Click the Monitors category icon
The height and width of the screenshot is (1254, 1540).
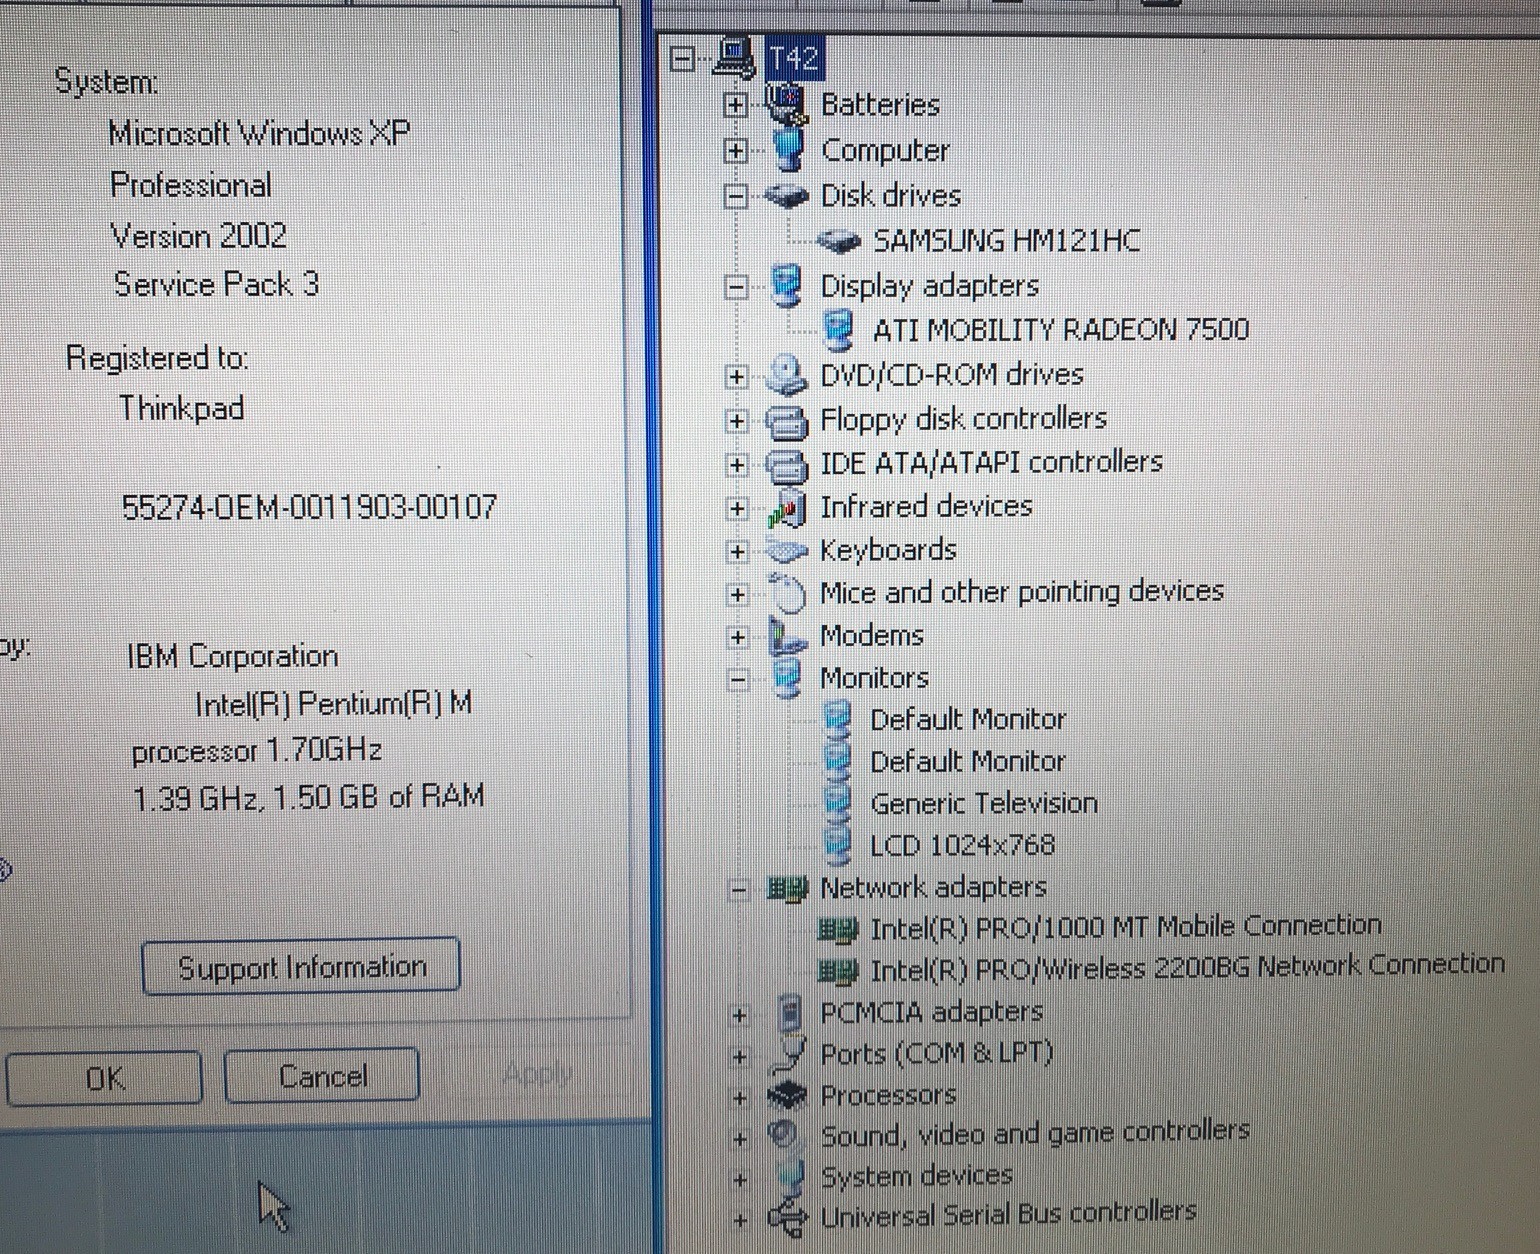(788, 678)
